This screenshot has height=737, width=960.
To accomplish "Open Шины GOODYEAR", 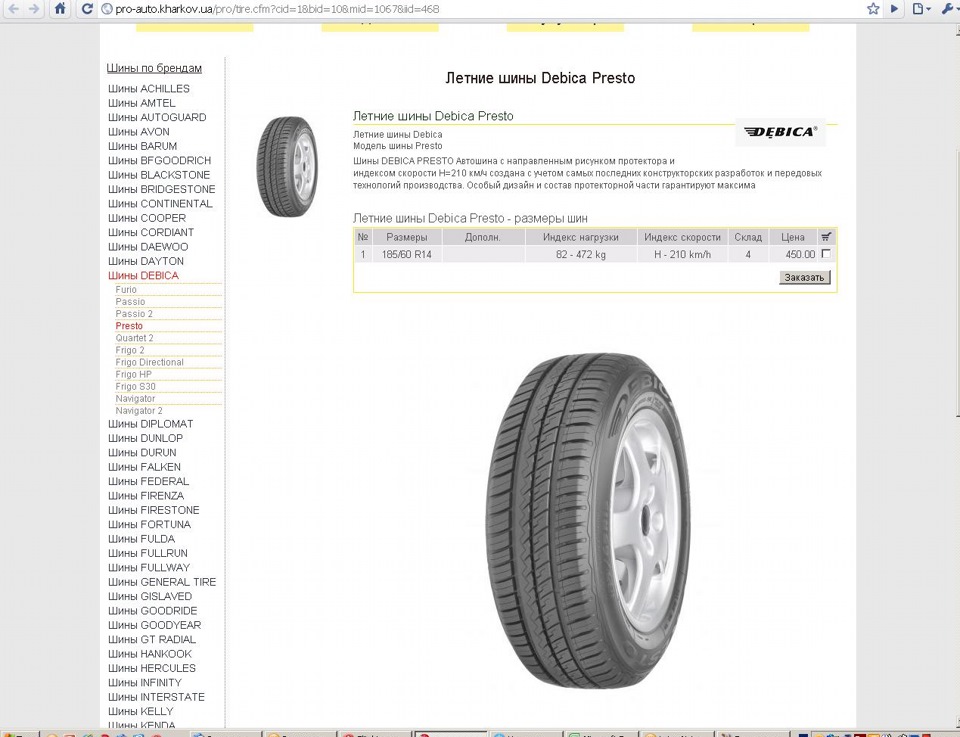I will coord(154,625).
